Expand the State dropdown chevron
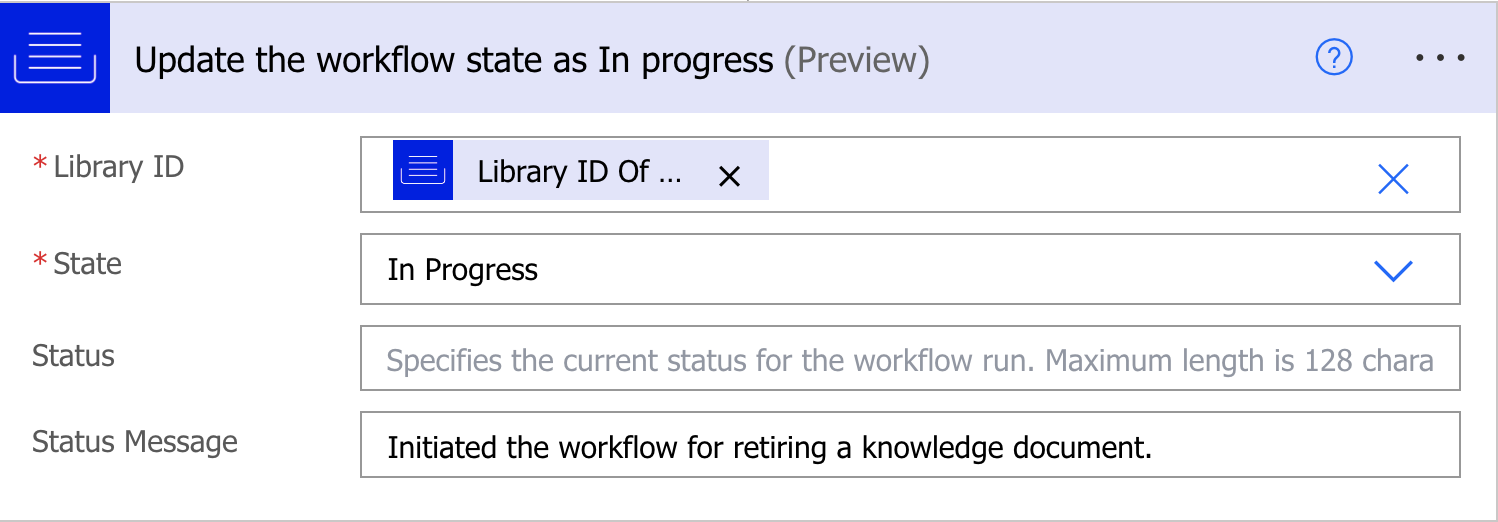Viewport: 1498px width, 522px height. (x=1393, y=270)
